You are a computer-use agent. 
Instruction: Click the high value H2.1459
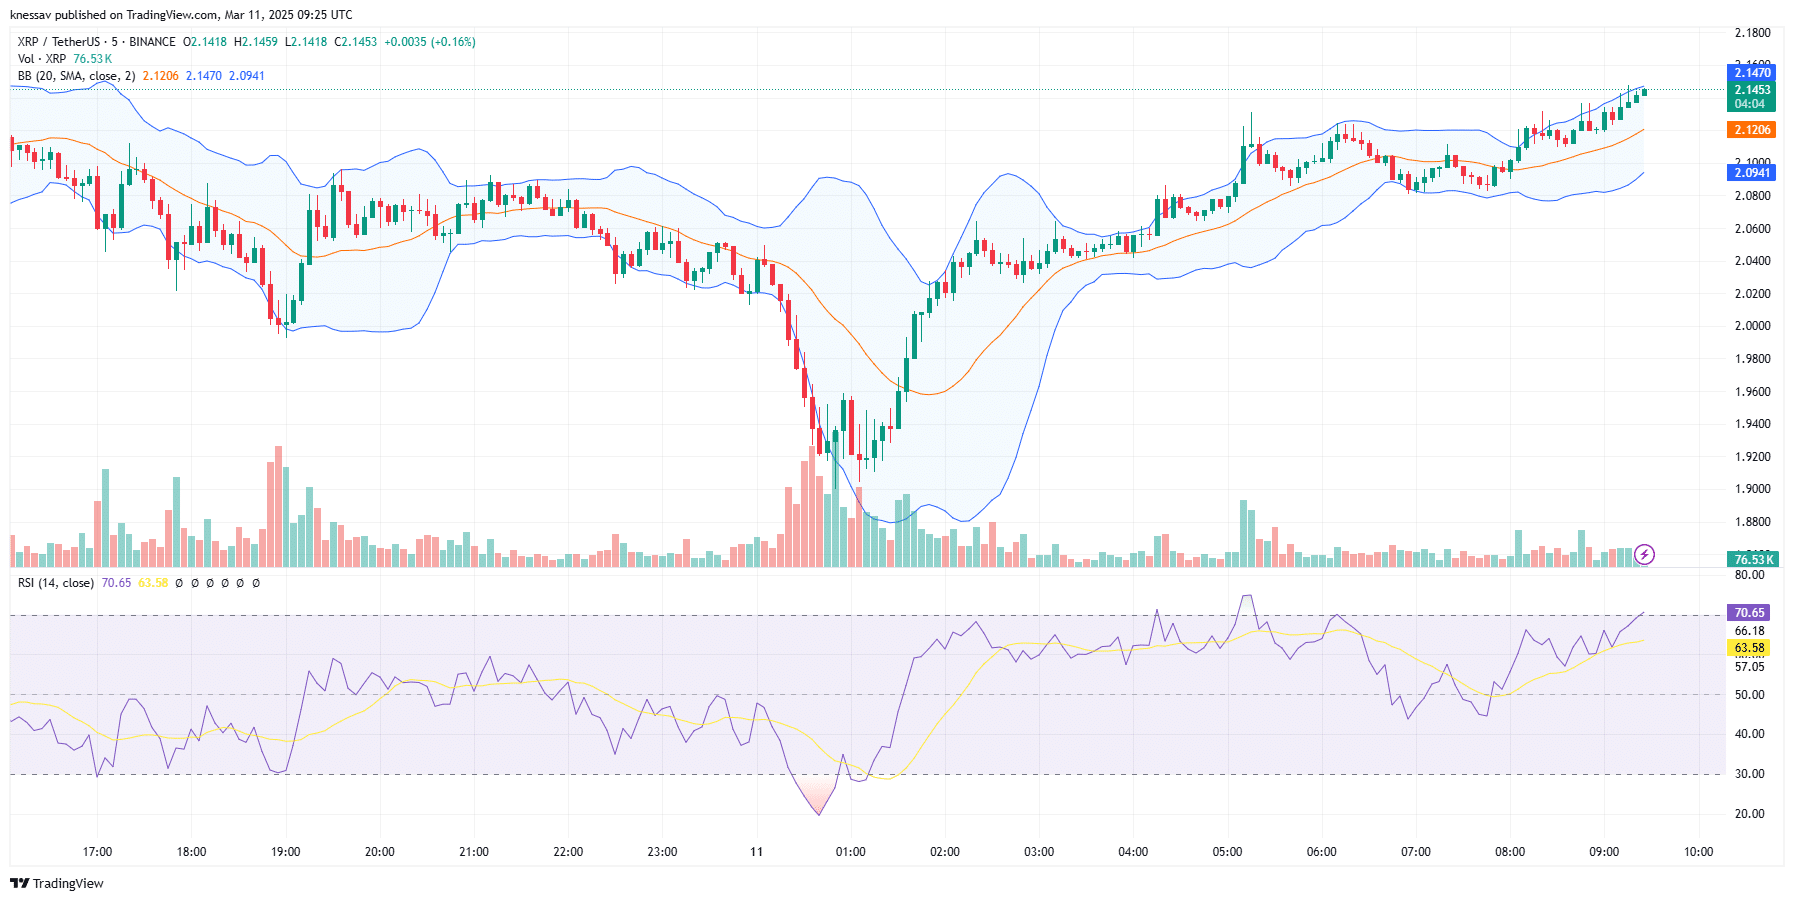coord(256,42)
